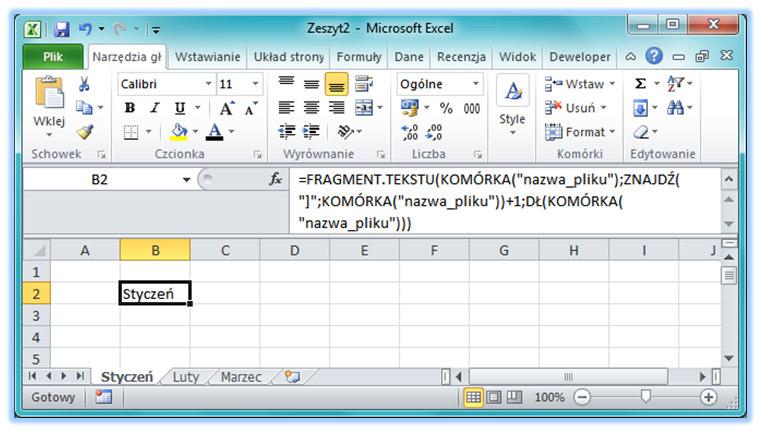Screen dimensions: 759x431
Task: Open the Calibri font name dropdown
Action: [x=208, y=84]
